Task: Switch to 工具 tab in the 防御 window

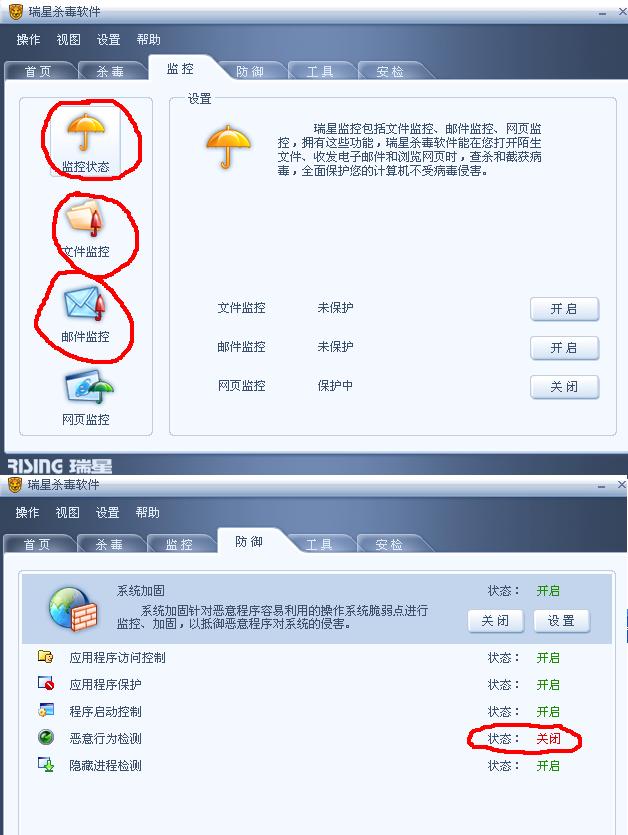Action: pos(319,544)
